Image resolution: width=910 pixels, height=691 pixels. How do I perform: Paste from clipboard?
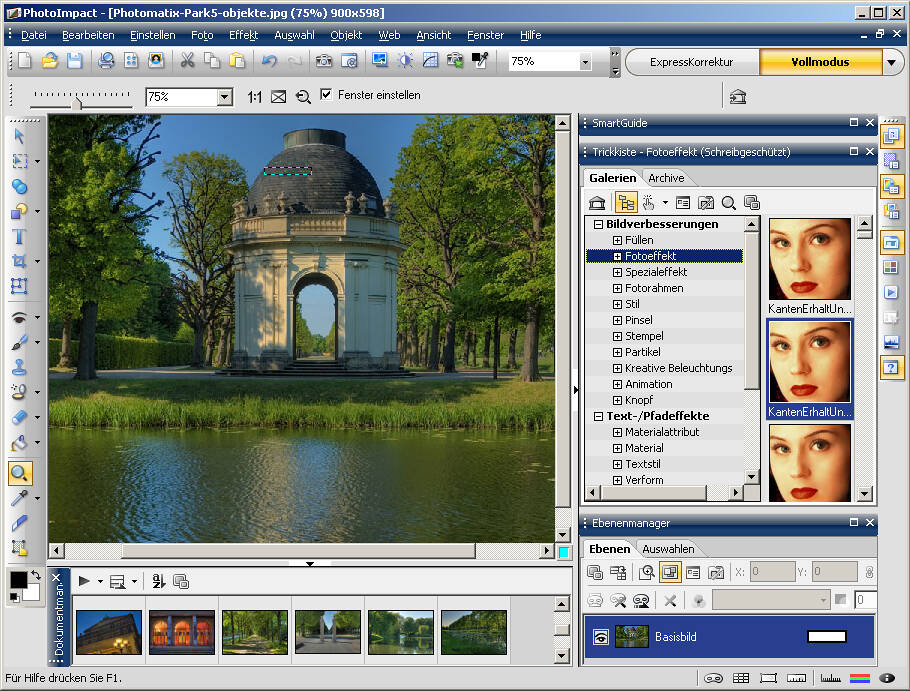point(237,60)
